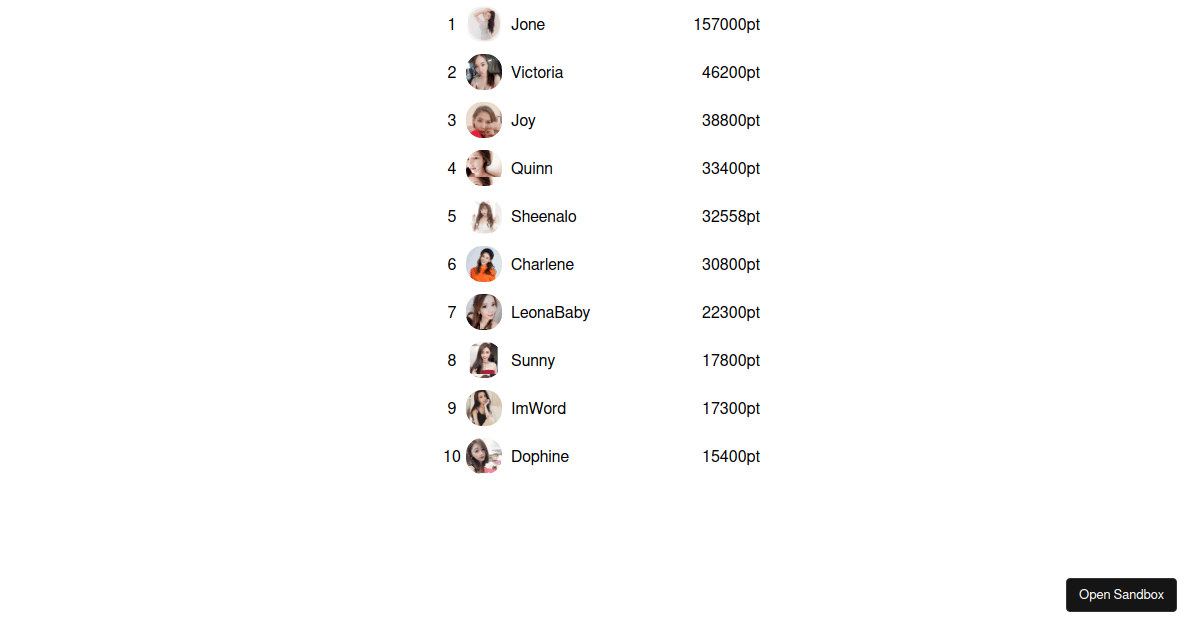Click the 15400pt score for Dophine
1200x630 pixels.
(731, 456)
